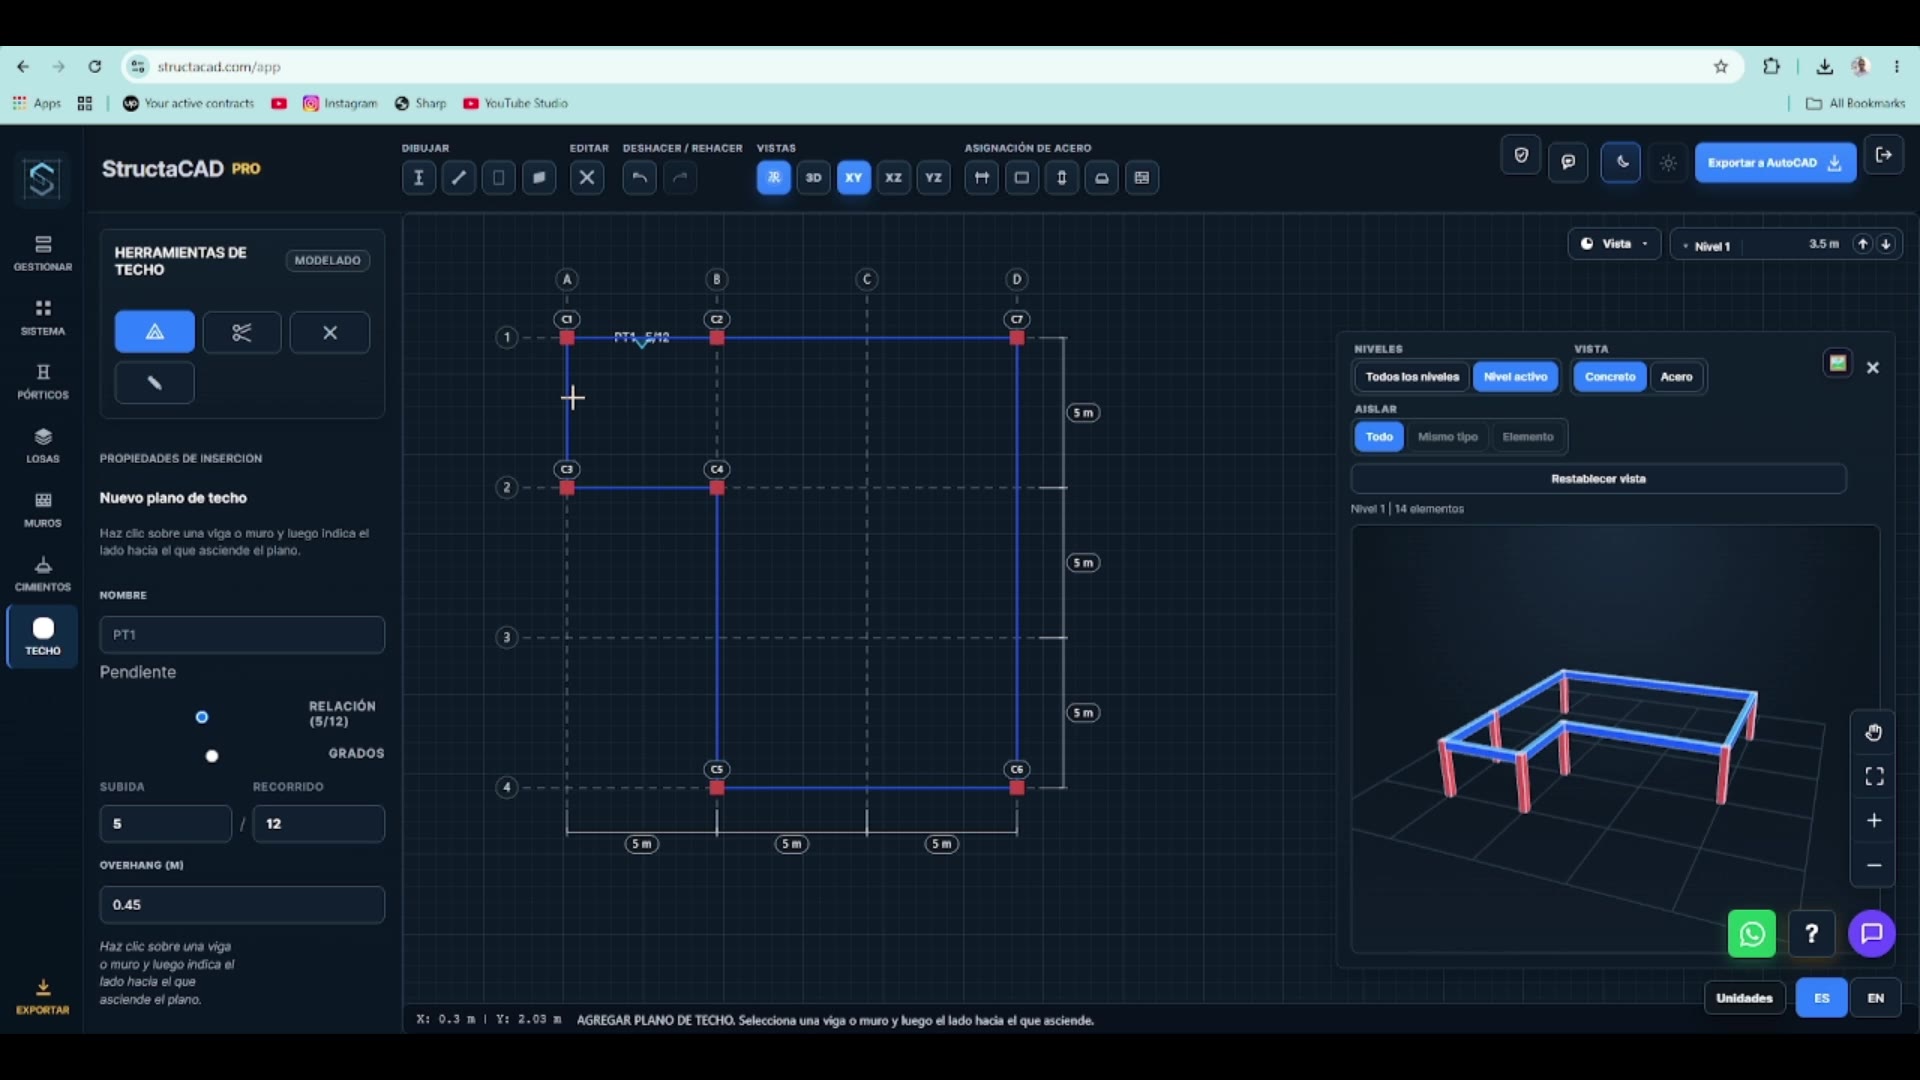Select the column draw tool
This screenshot has height=1080, width=1920.
(x=419, y=178)
